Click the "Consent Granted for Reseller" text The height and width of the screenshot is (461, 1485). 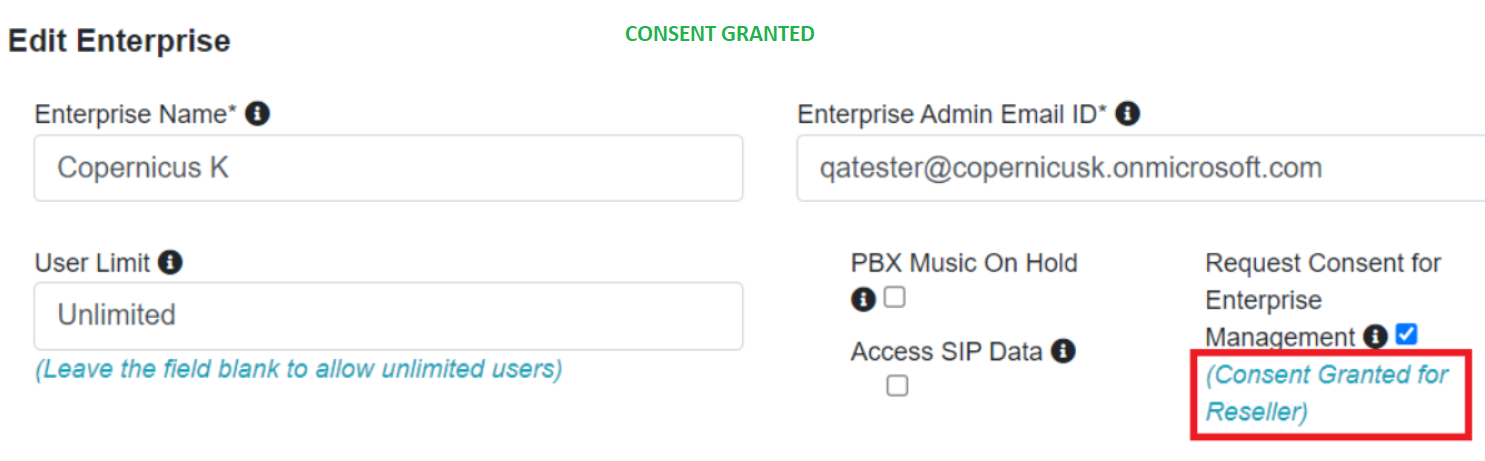click(1326, 393)
